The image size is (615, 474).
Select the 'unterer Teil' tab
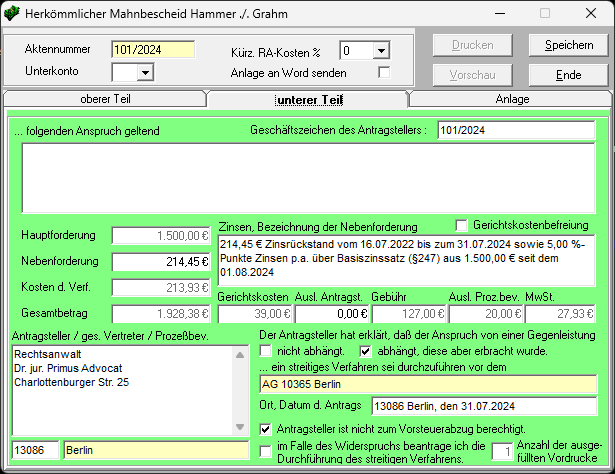click(308, 99)
